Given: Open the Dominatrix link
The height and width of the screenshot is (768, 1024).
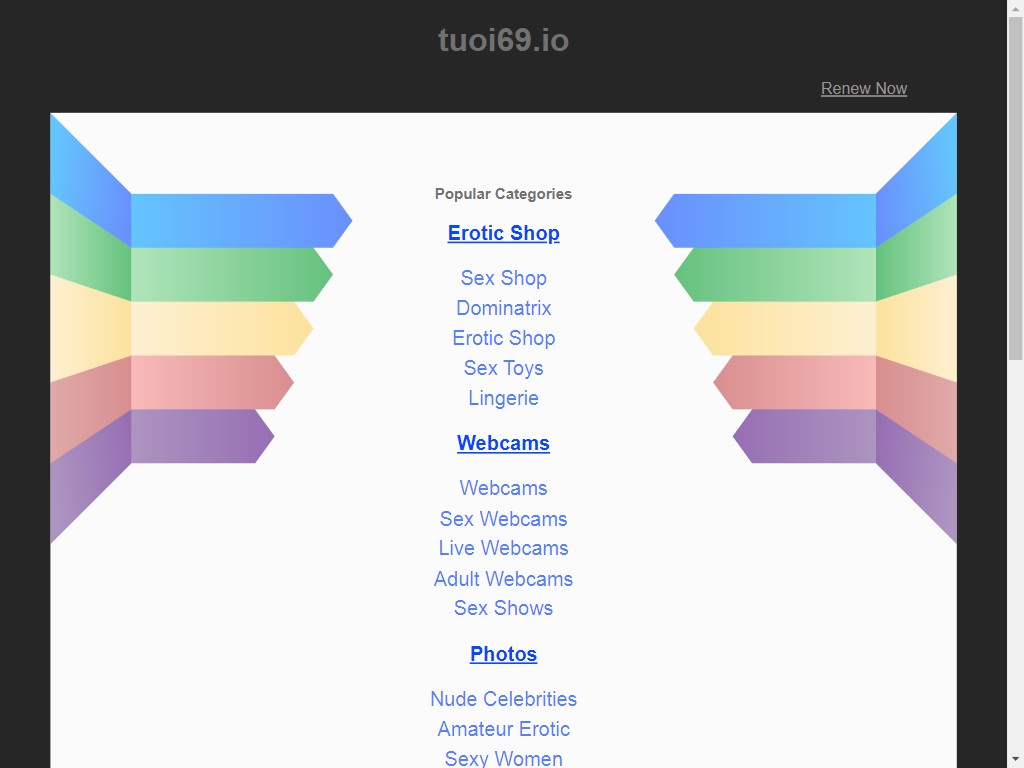Looking at the screenshot, I should 503,308.
